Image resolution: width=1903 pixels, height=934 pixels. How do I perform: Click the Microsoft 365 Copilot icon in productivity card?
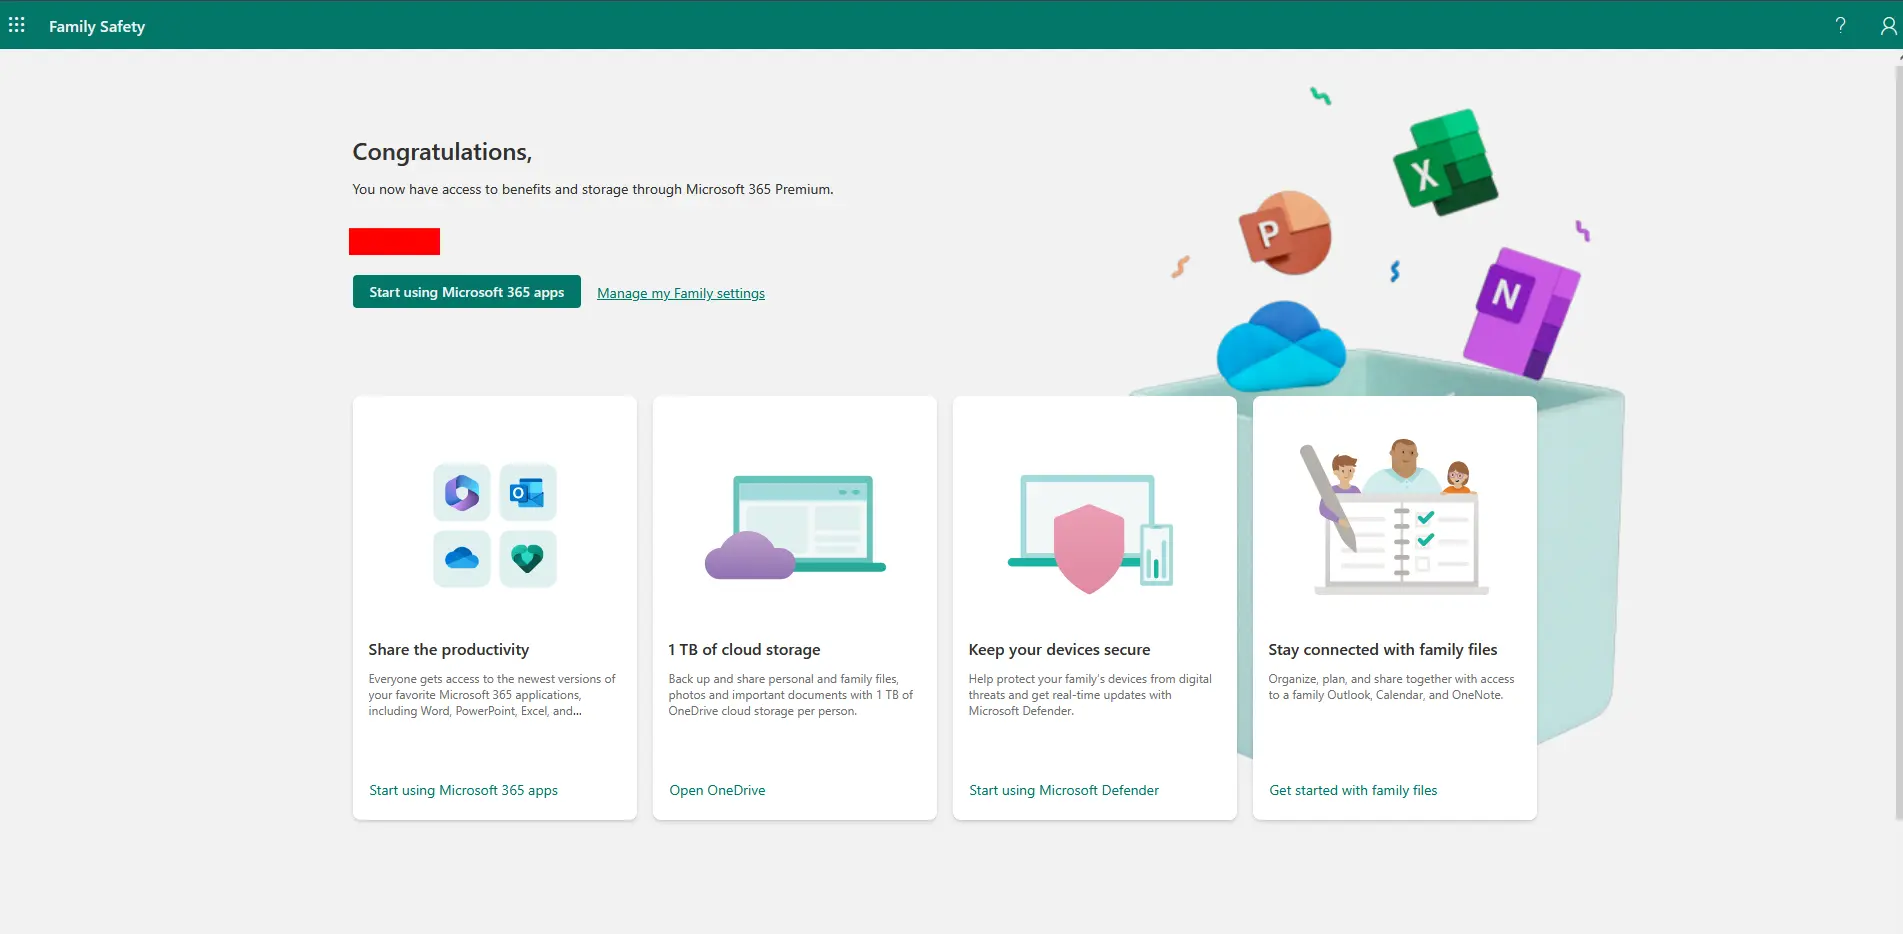click(462, 492)
